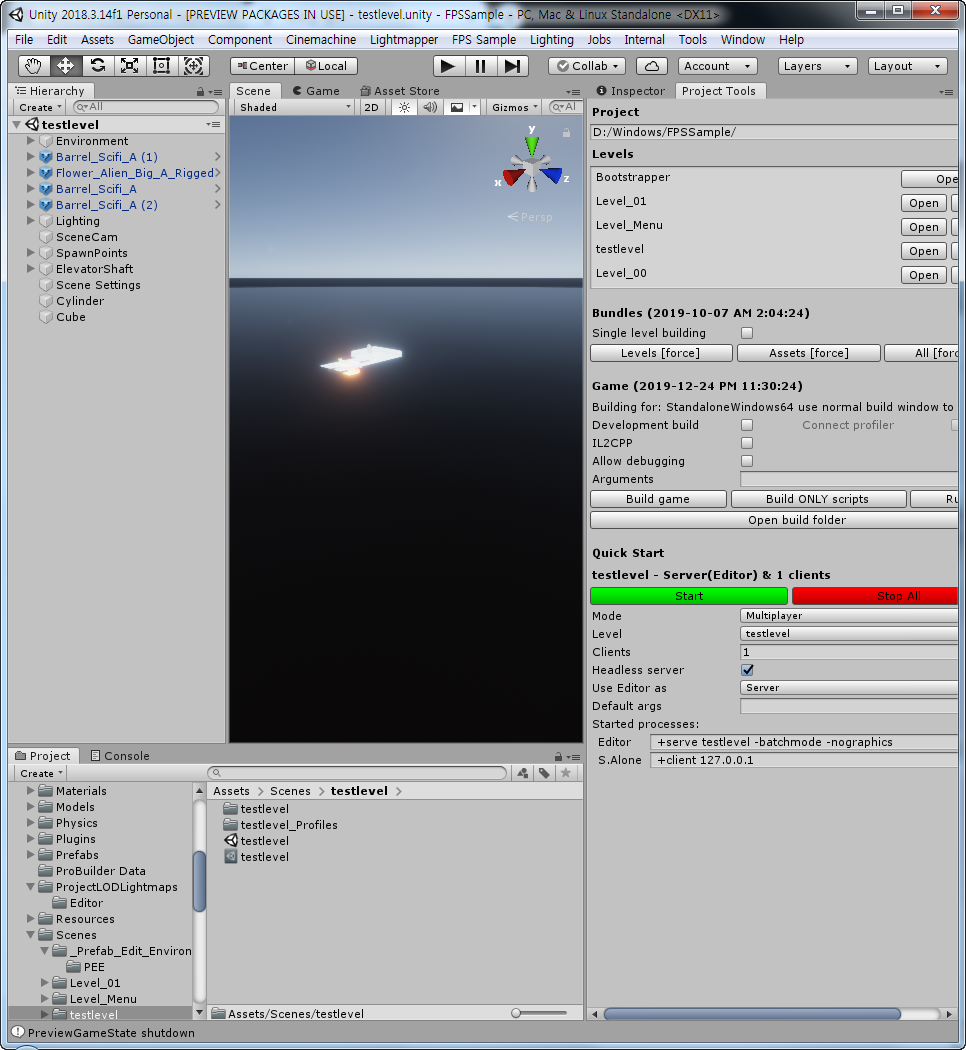Toggle scene lighting sun icon

404,107
